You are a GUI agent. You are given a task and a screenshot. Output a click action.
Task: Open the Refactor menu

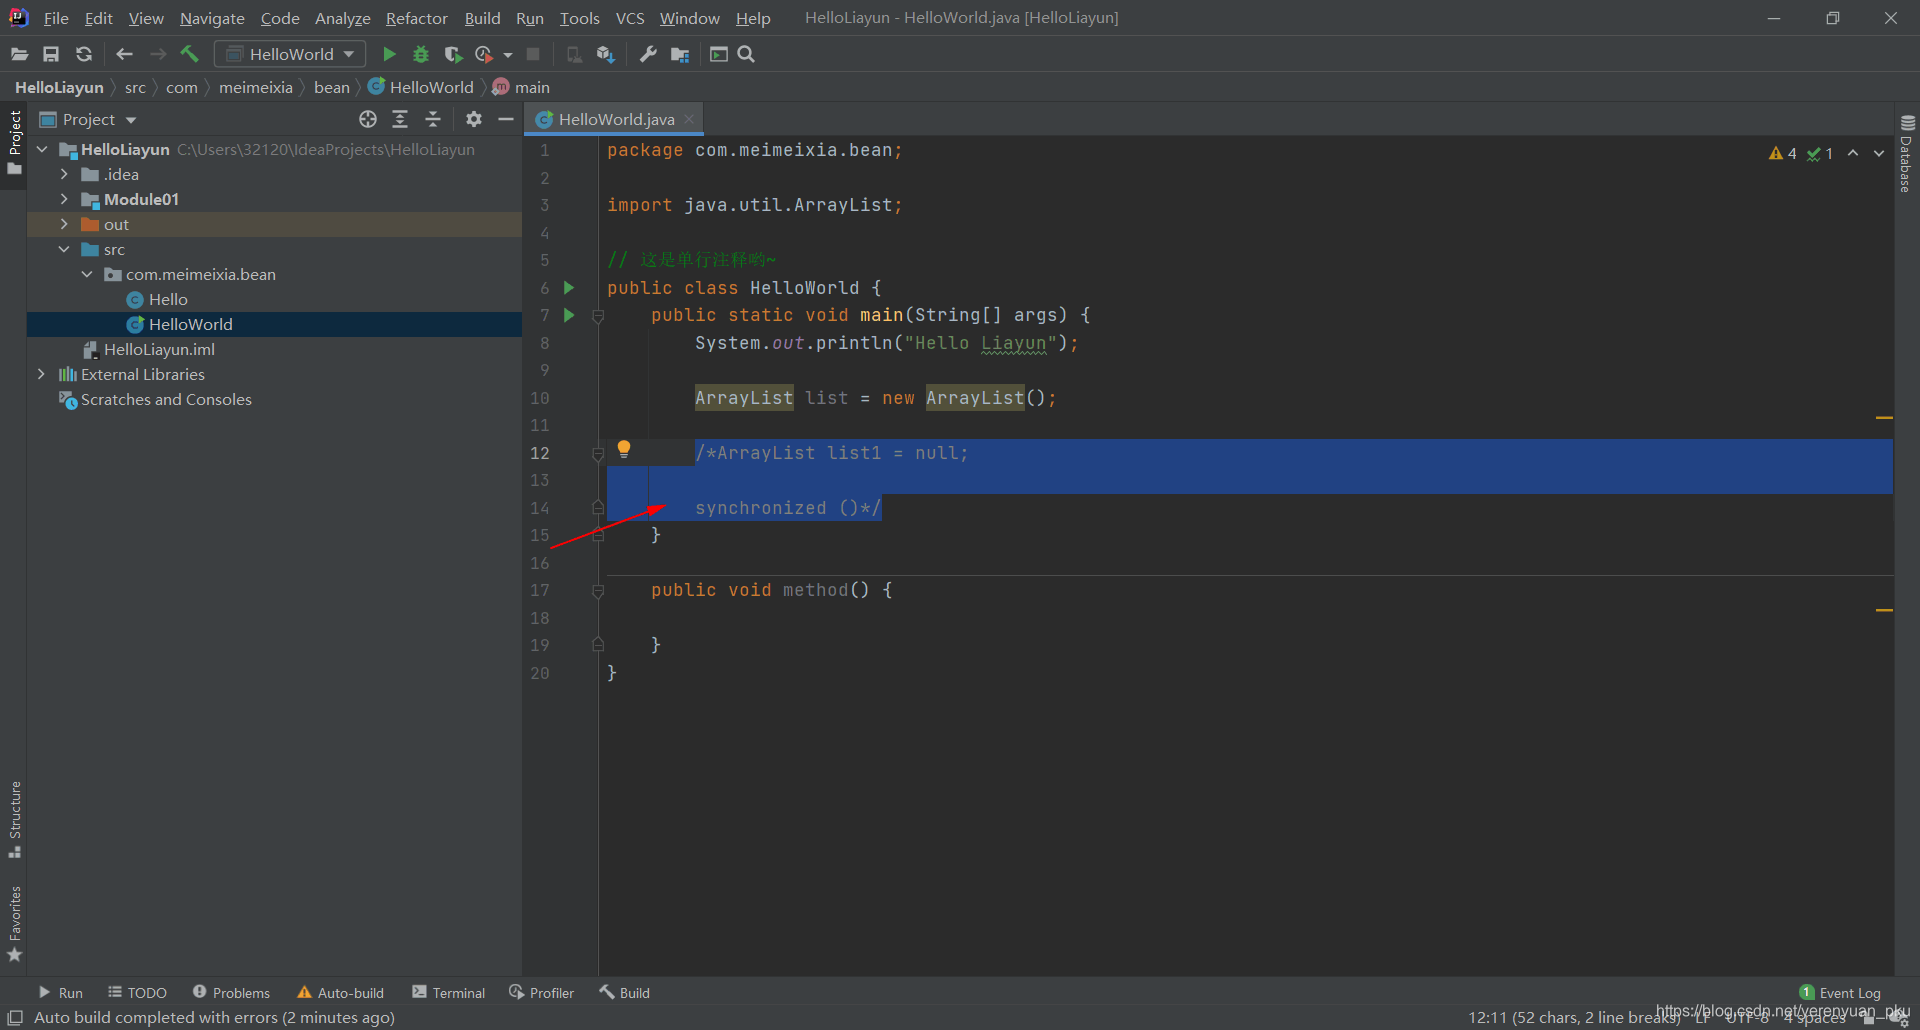click(416, 18)
